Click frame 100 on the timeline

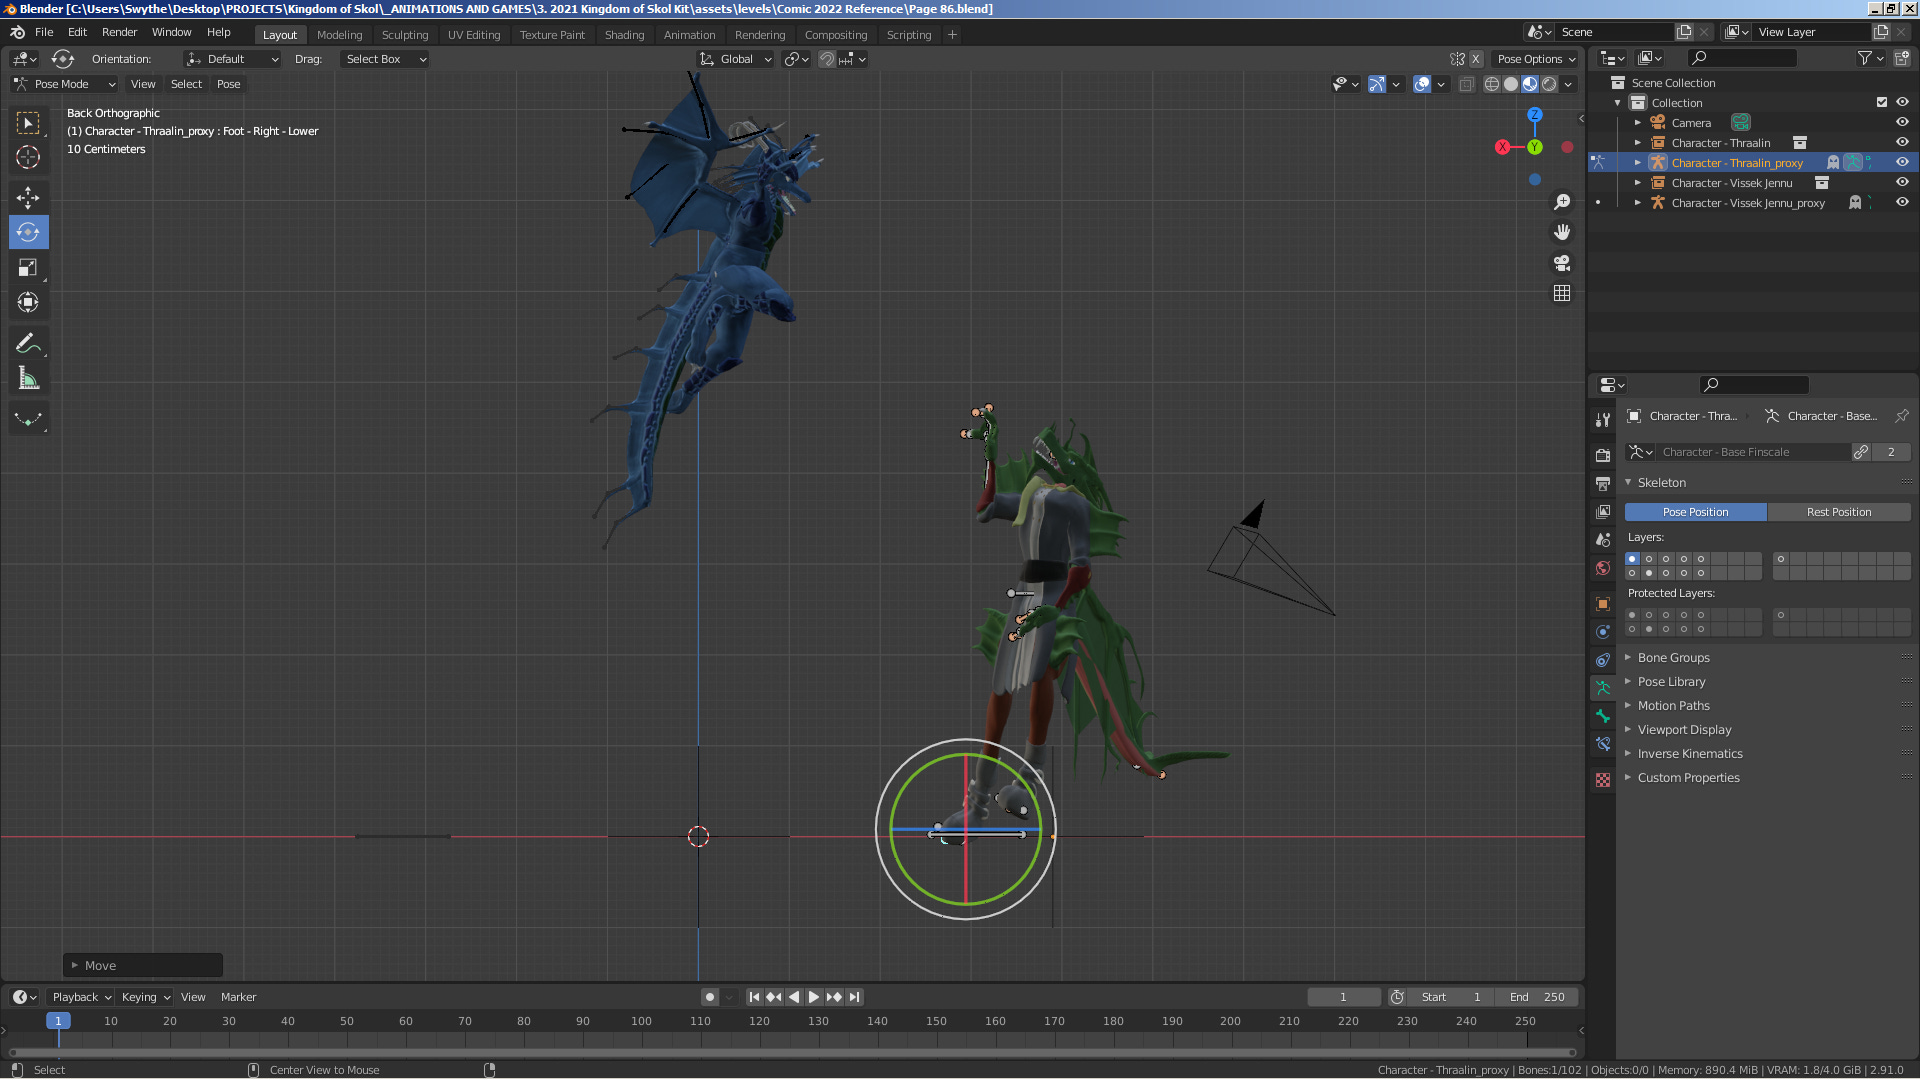click(641, 1022)
